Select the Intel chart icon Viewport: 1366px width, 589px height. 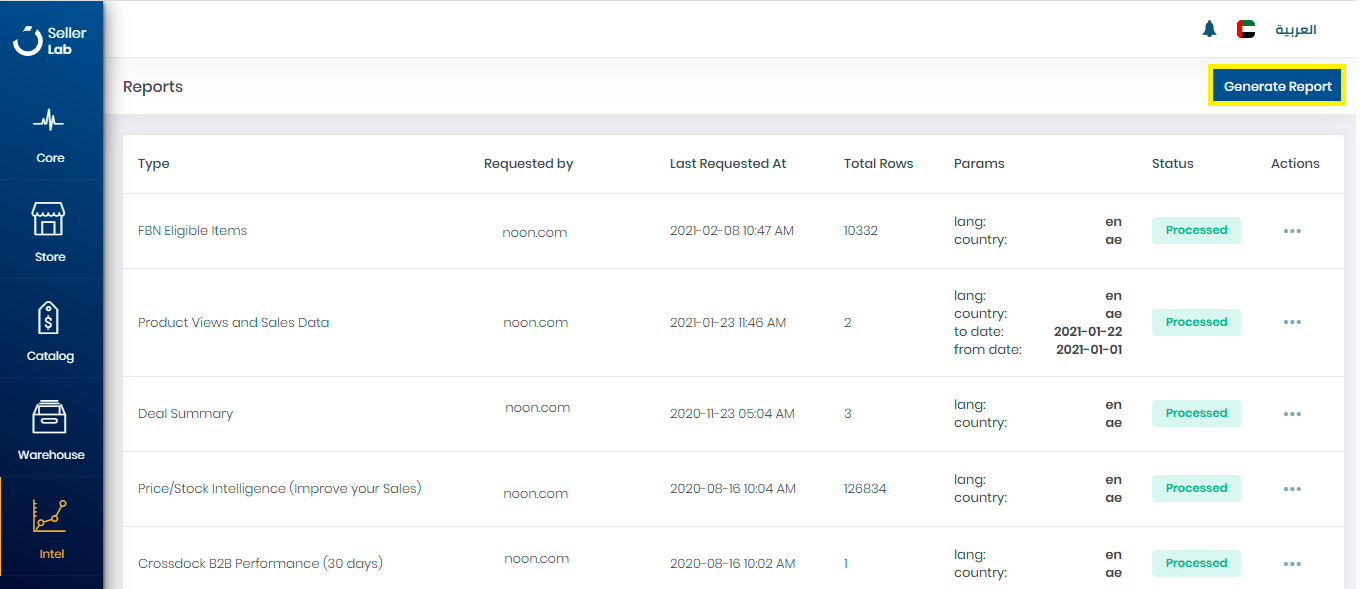pyautogui.click(x=50, y=517)
